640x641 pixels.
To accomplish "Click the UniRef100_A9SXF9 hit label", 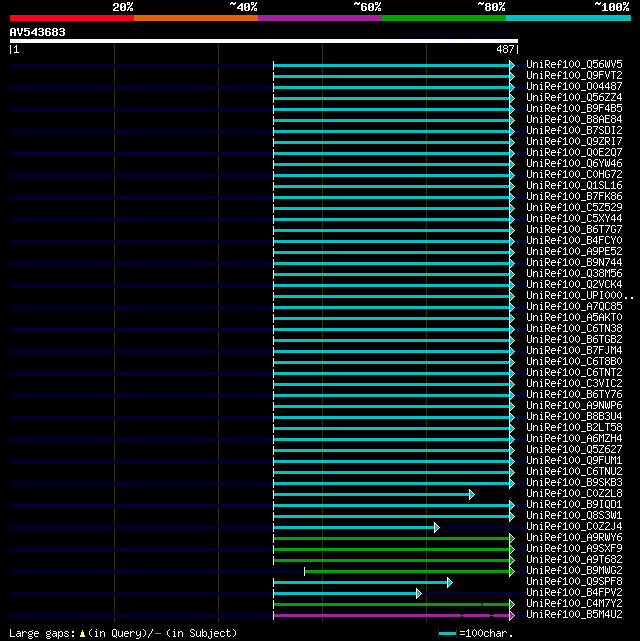I will pos(574,549).
